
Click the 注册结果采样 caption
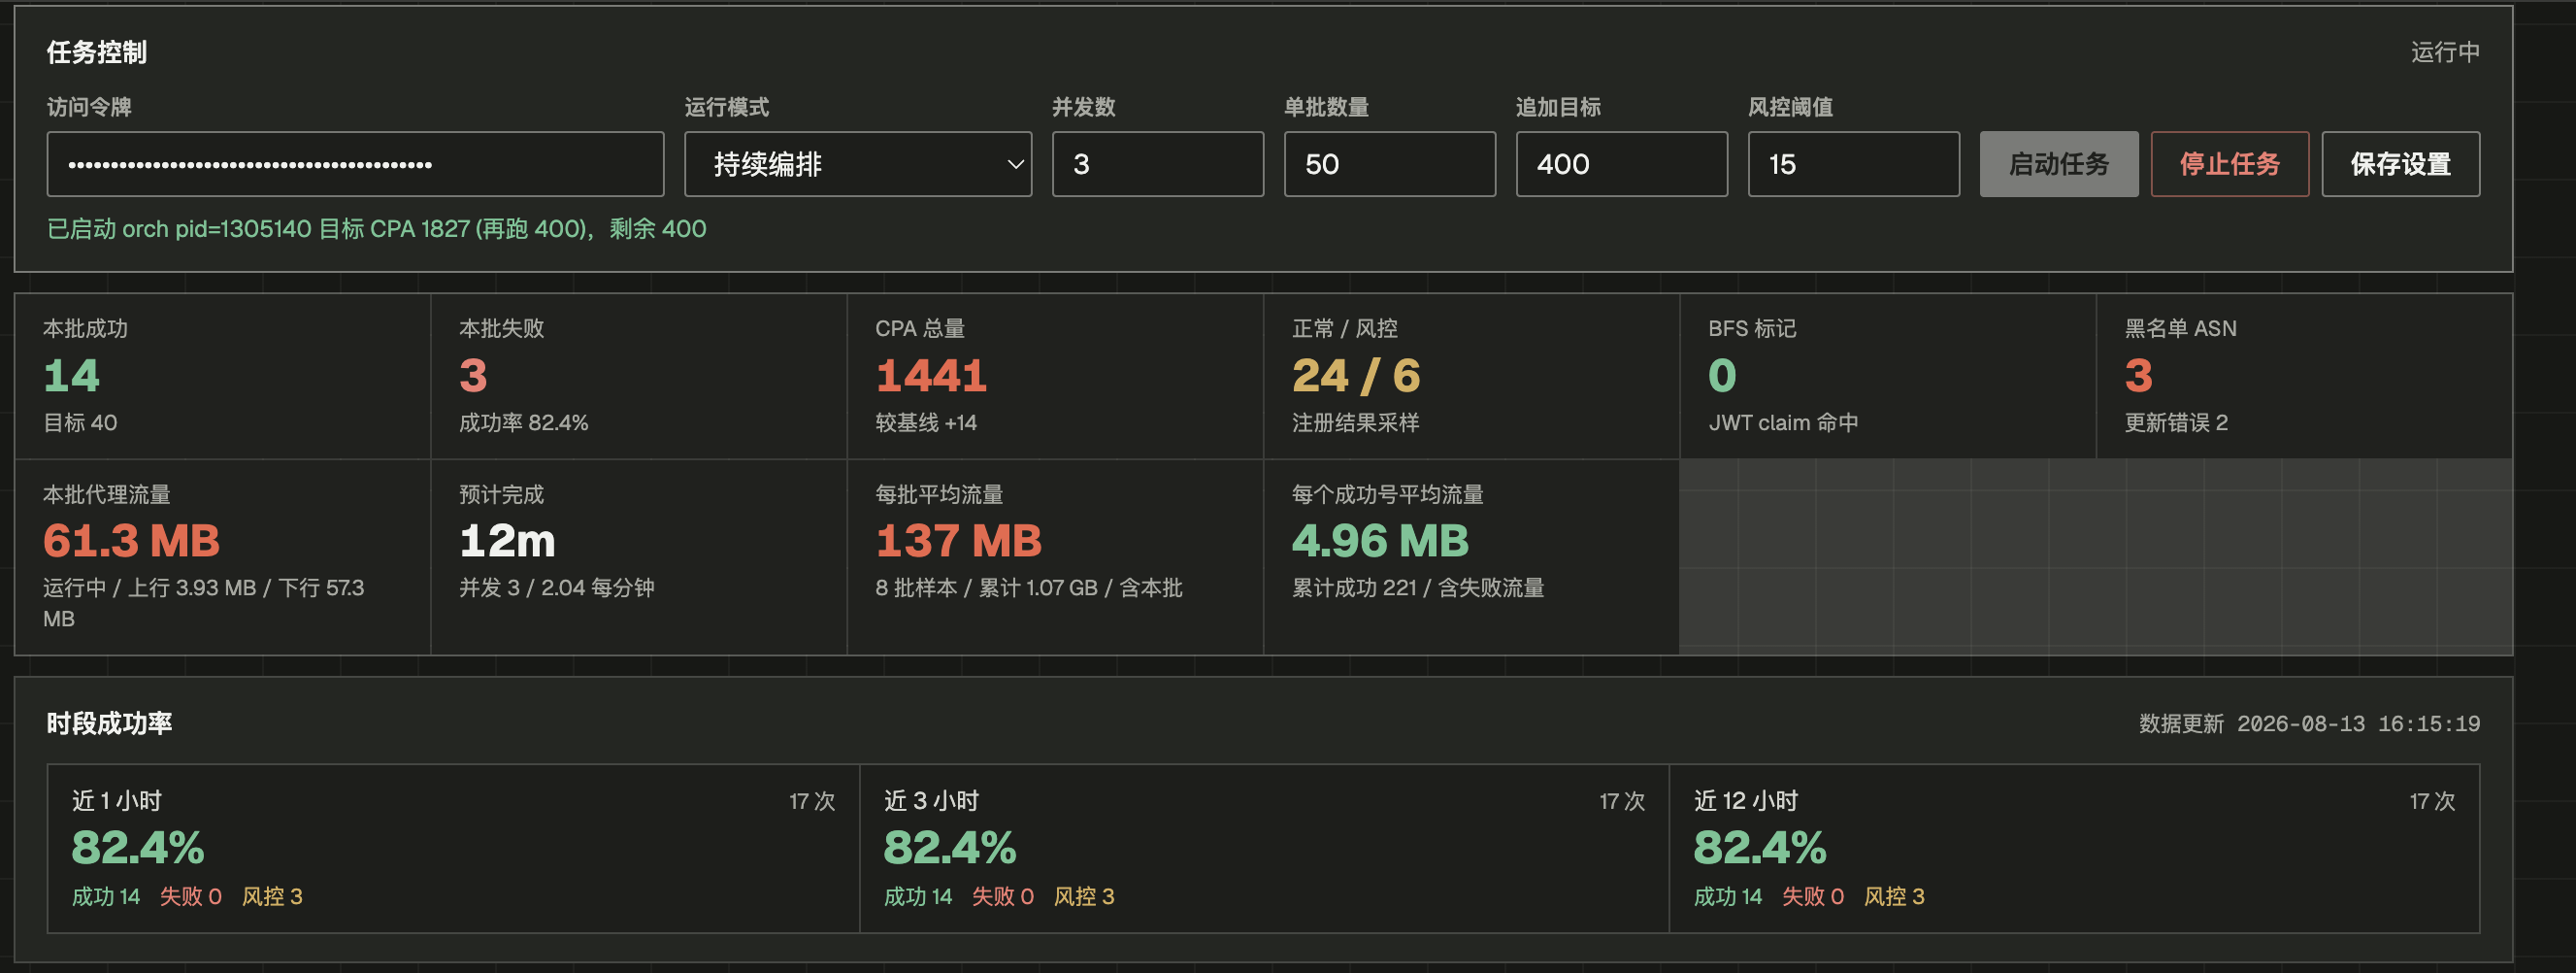click(x=1355, y=423)
